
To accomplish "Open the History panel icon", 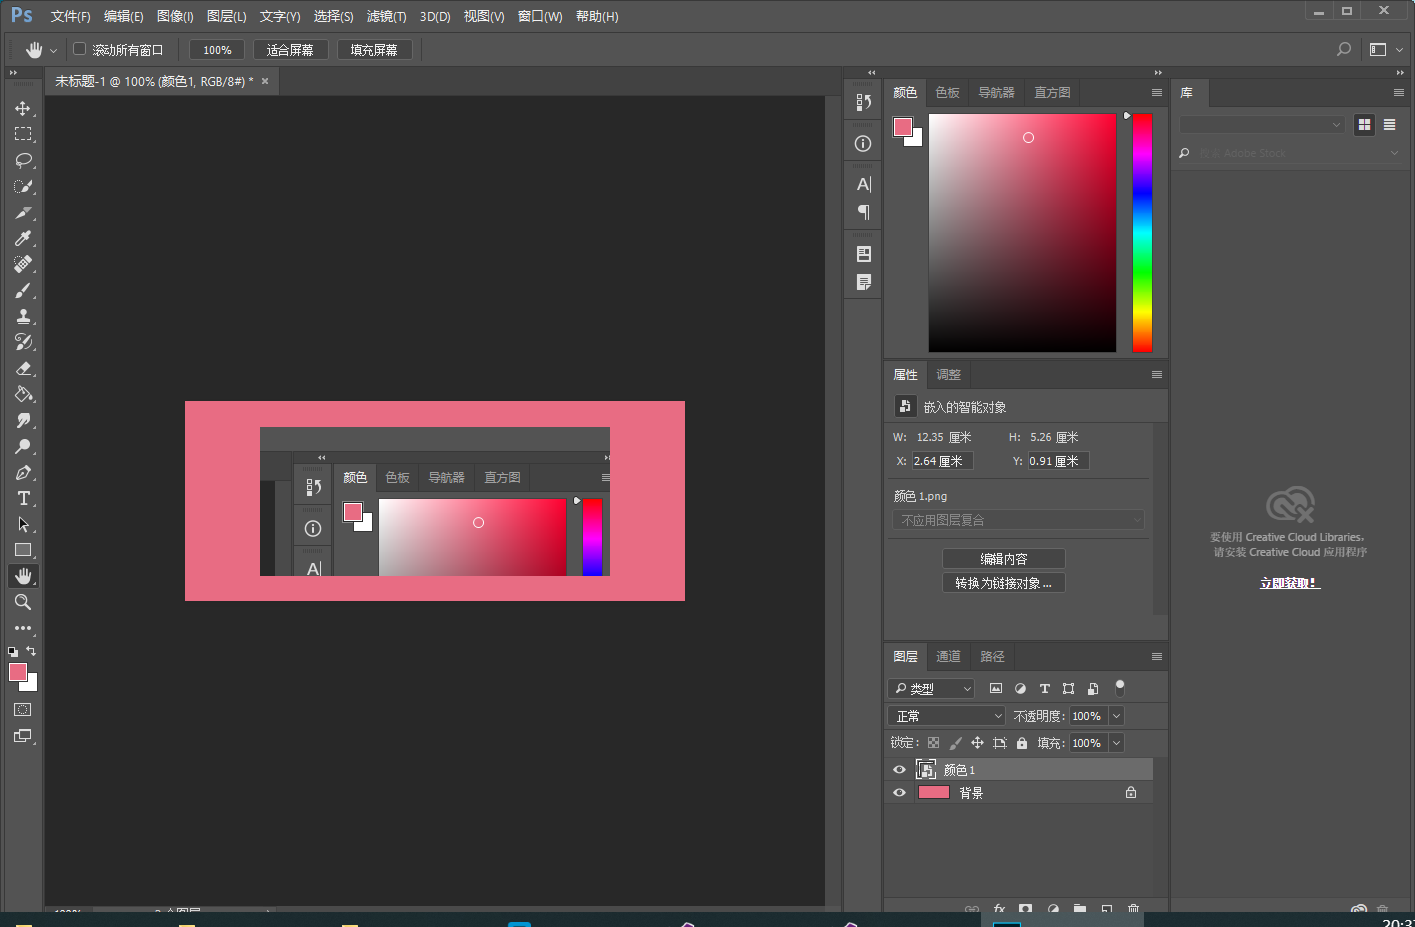I will (863, 101).
